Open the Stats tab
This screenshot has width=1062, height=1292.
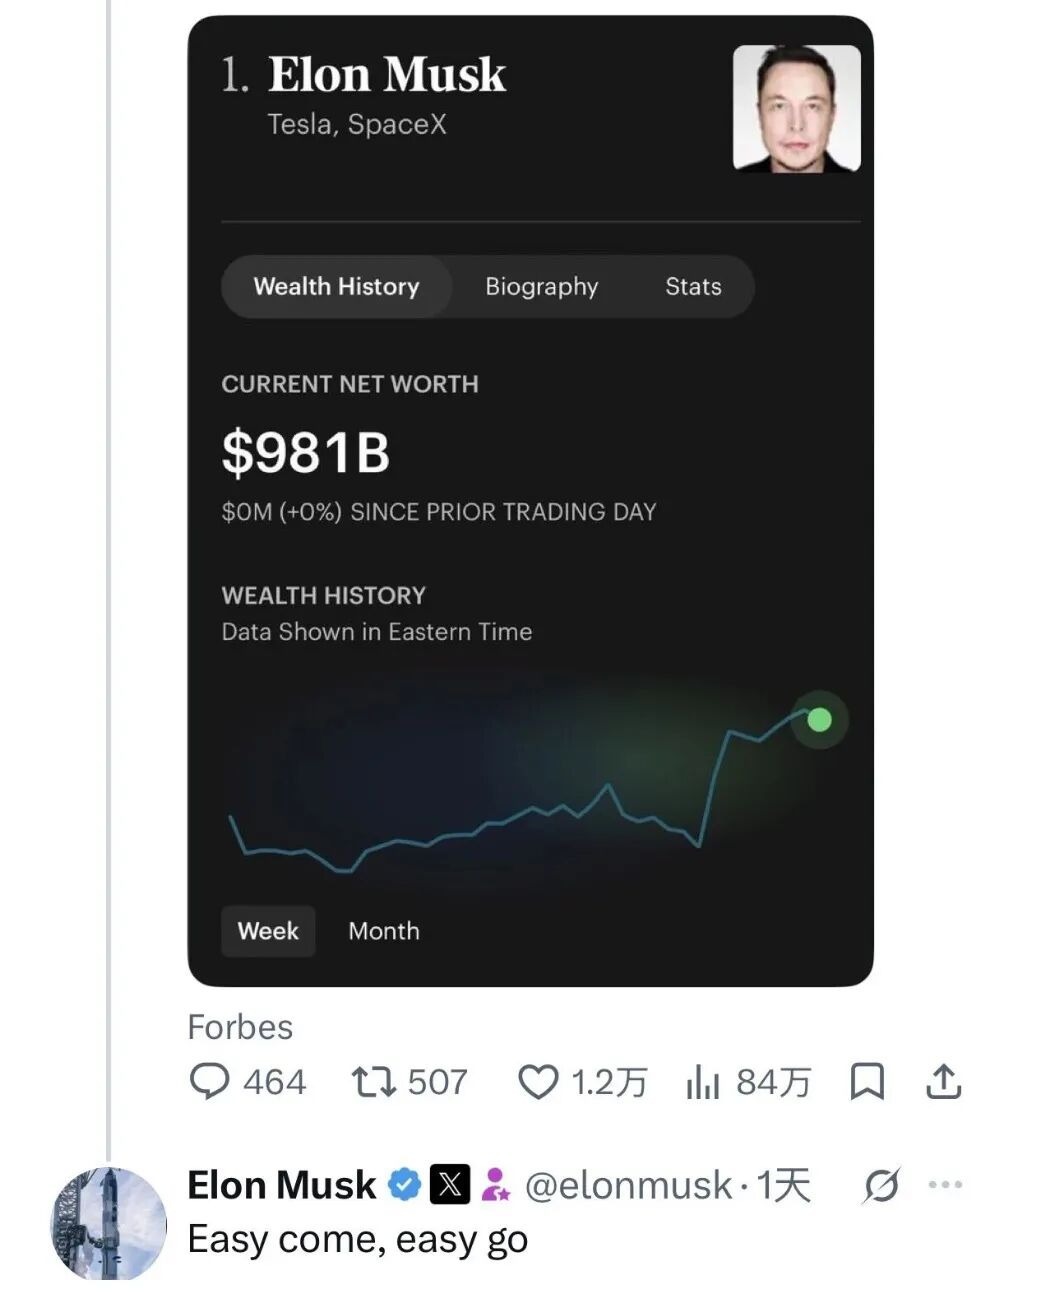693,287
